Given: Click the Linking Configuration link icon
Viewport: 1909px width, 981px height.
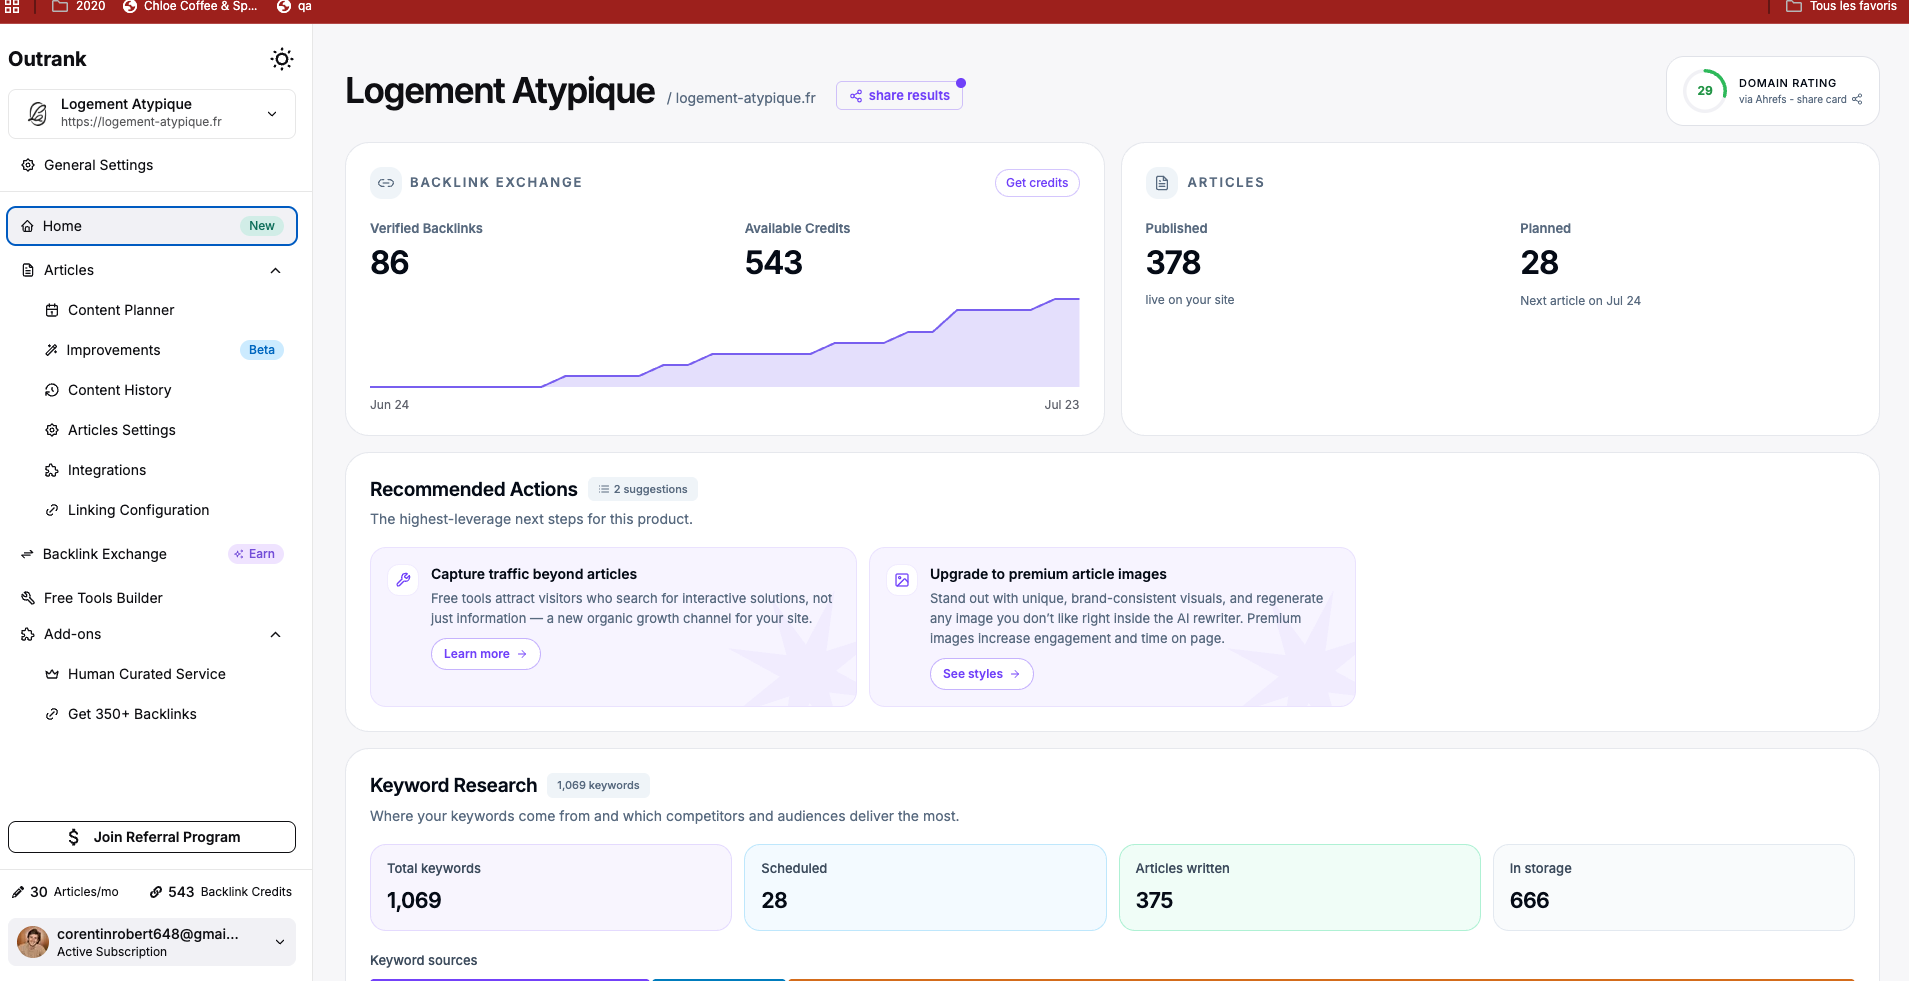Looking at the screenshot, I should pos(52,510).
